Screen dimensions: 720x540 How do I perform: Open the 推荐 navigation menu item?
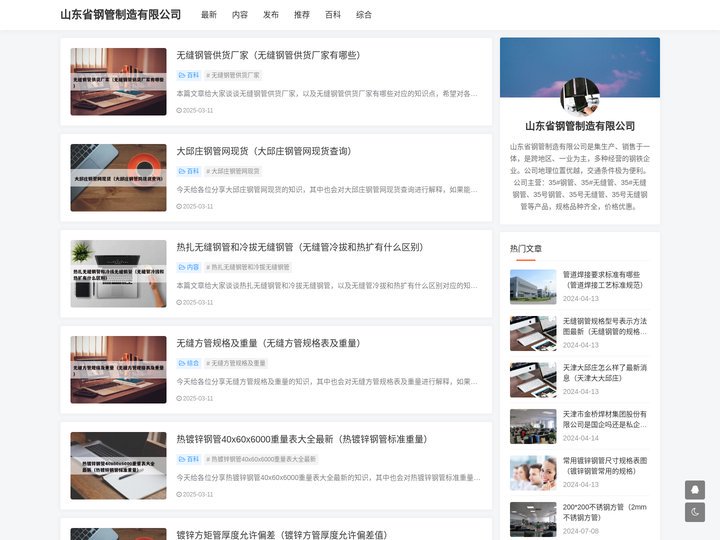(302, 15)
